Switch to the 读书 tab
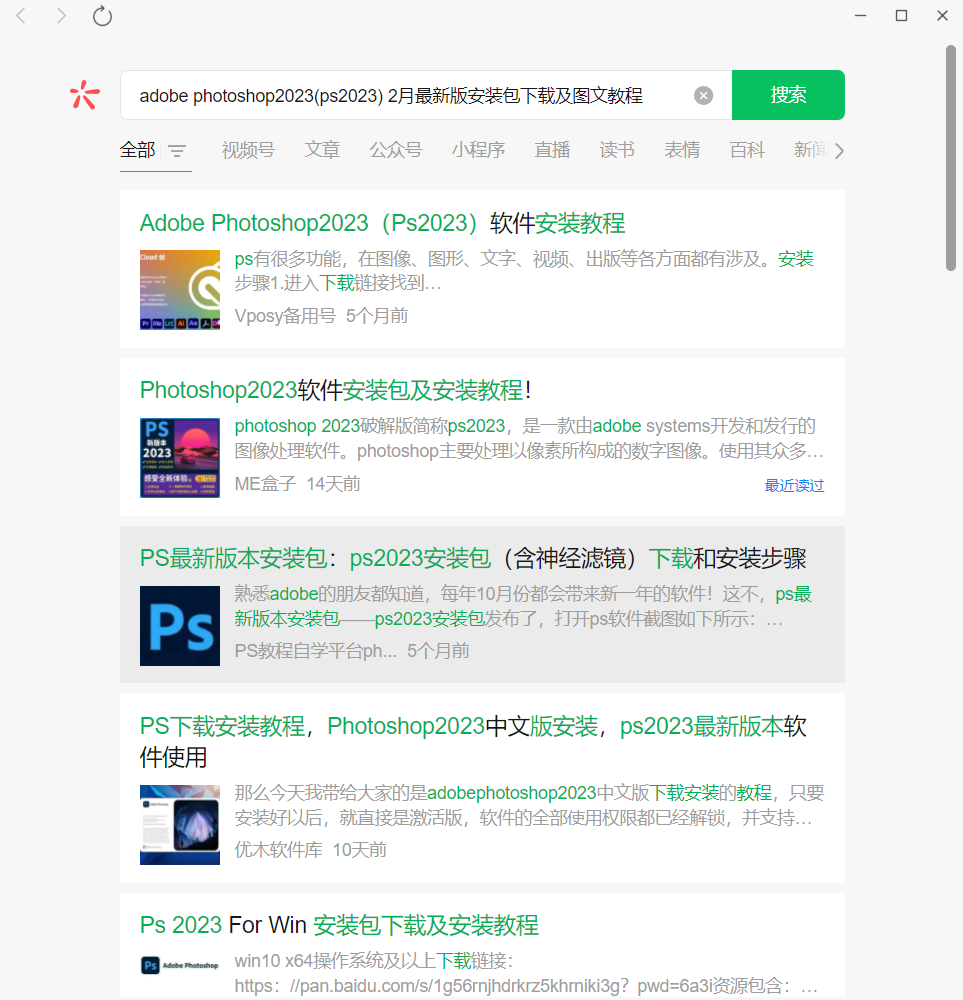963x1000 pixels. pos(617,151)
